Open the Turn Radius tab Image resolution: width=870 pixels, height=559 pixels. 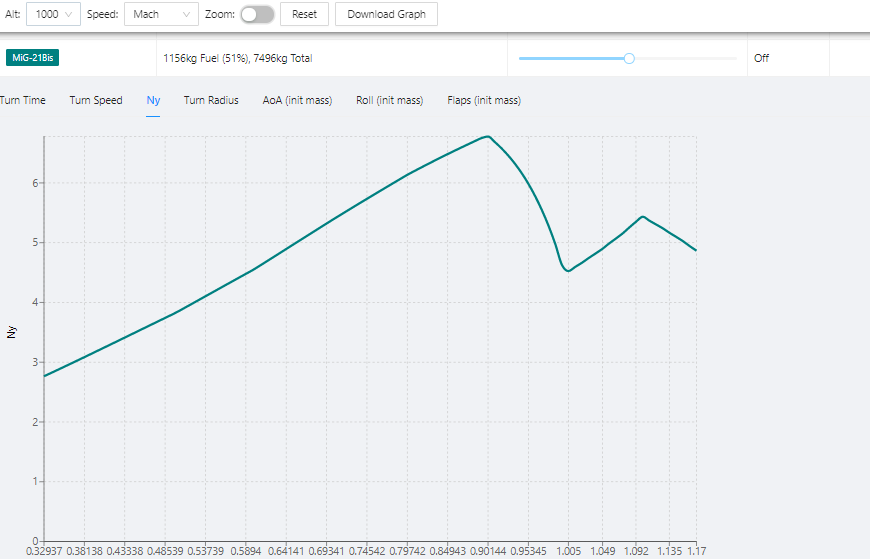[211, 100]
